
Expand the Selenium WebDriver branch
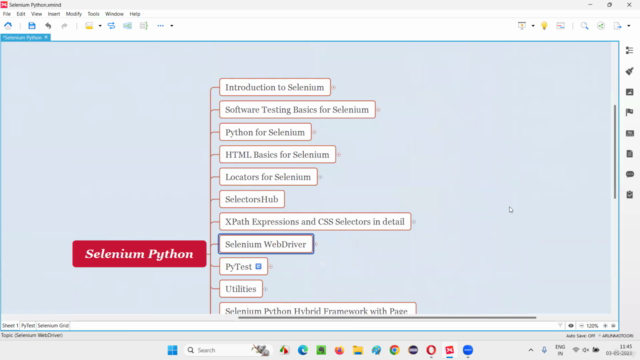pyautogui.click(x=316, y=244)
